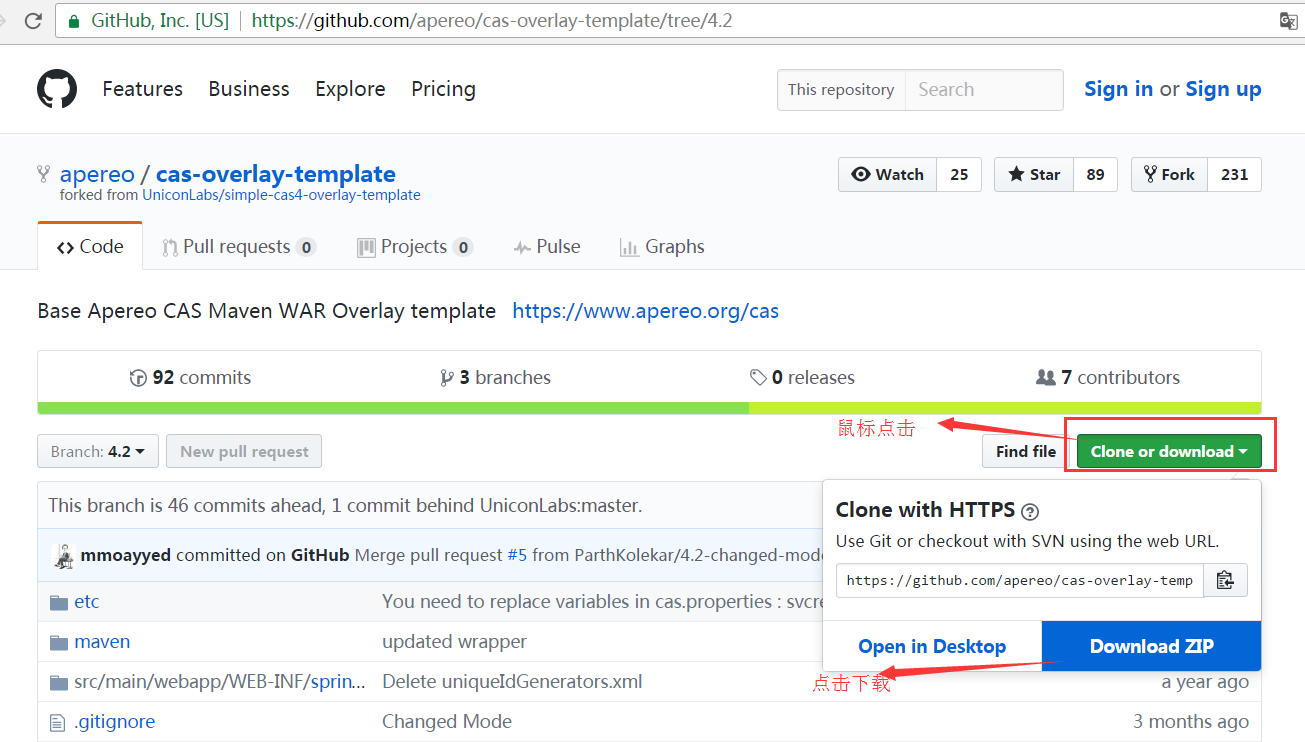
Task: Open the UniconLabs/simple-cas4-overlay-template fork source
Action: pos(281,195)
